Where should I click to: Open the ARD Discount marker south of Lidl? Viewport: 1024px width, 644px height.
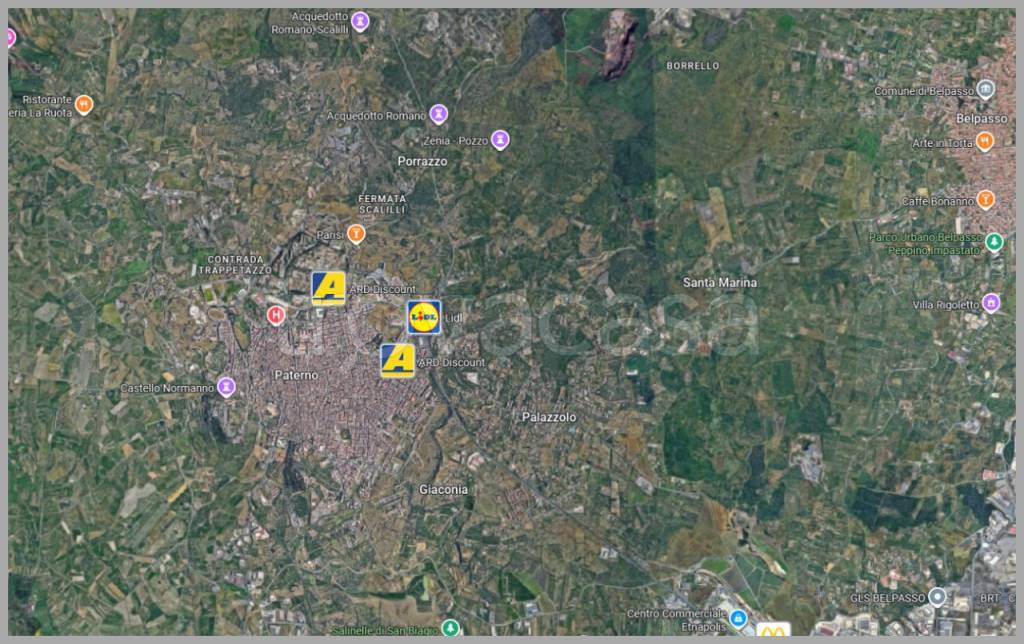point(397,360)
